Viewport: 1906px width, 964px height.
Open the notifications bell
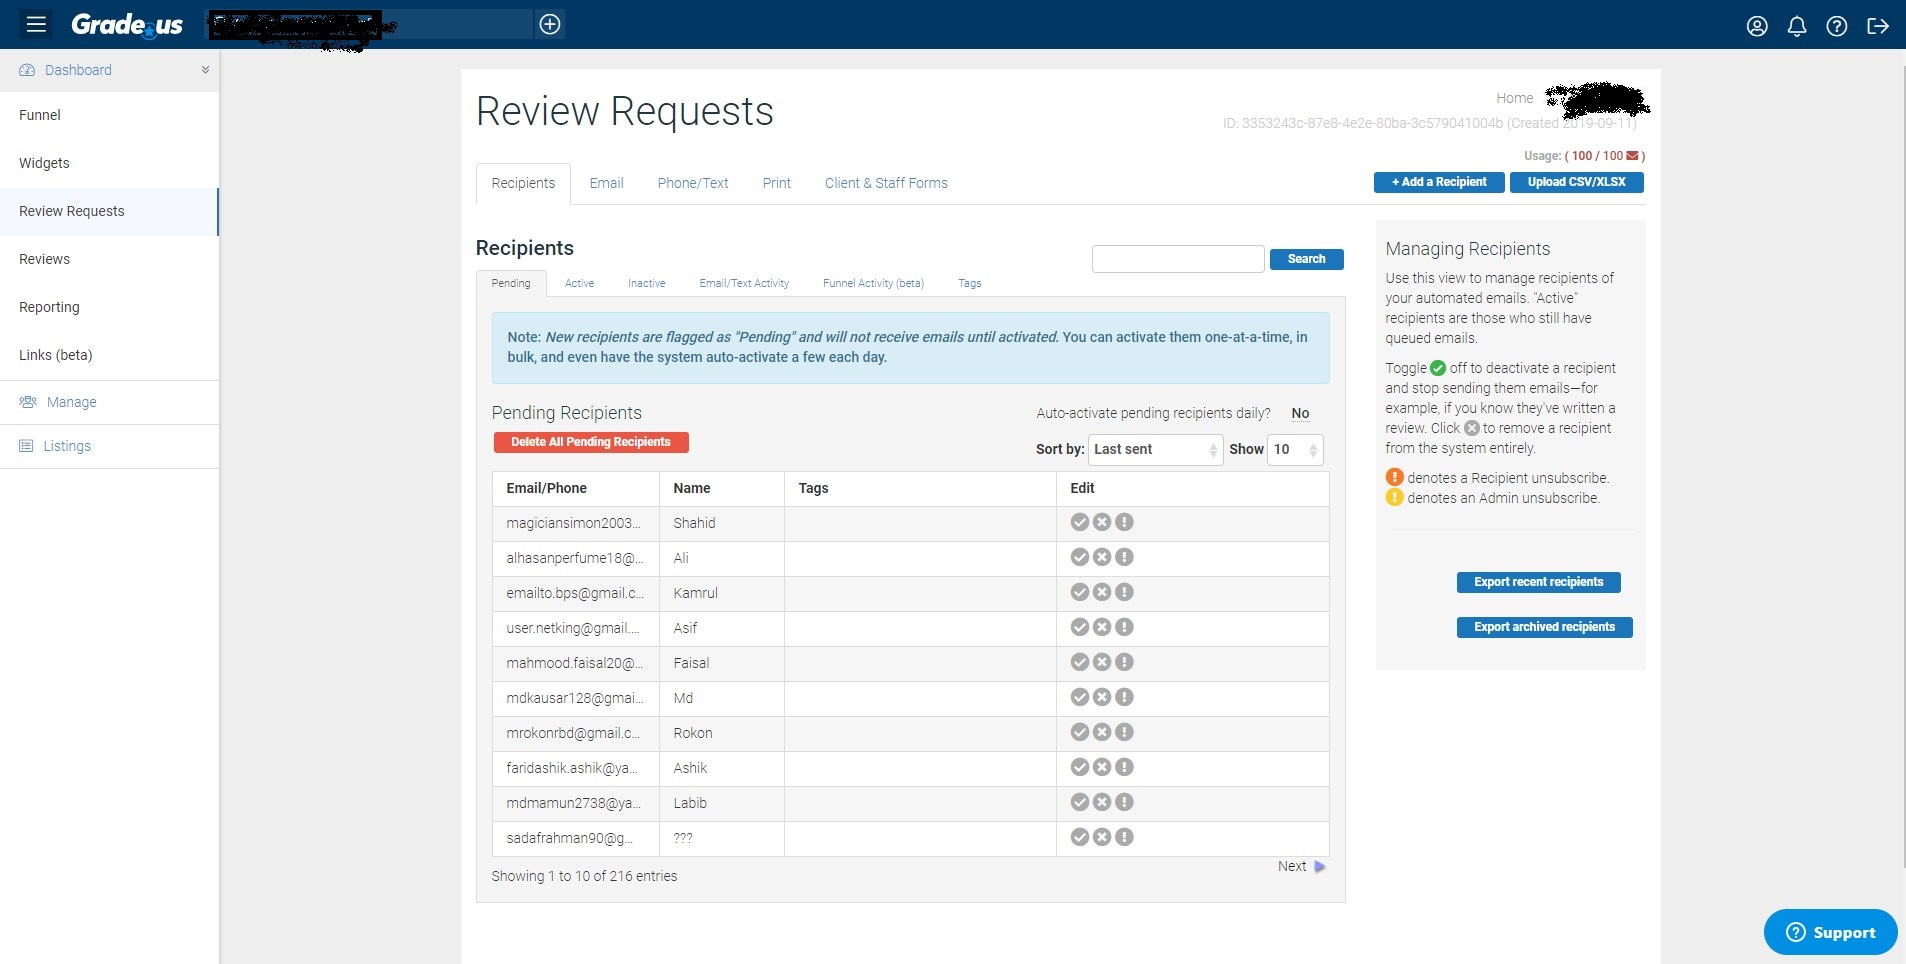pos(1797,26)
